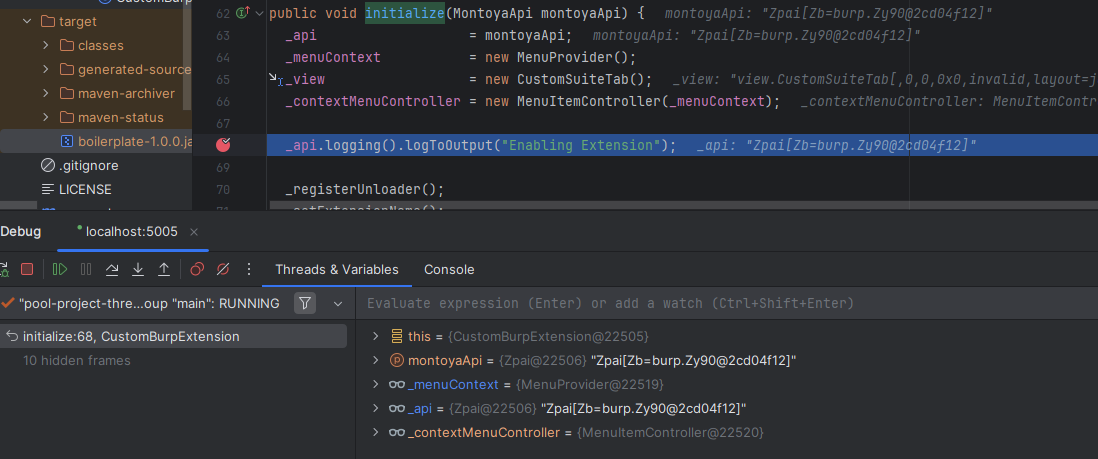1098x459 pixels.
Task: Click the thread status text 'RUNNING'
Action: point(249,303)
